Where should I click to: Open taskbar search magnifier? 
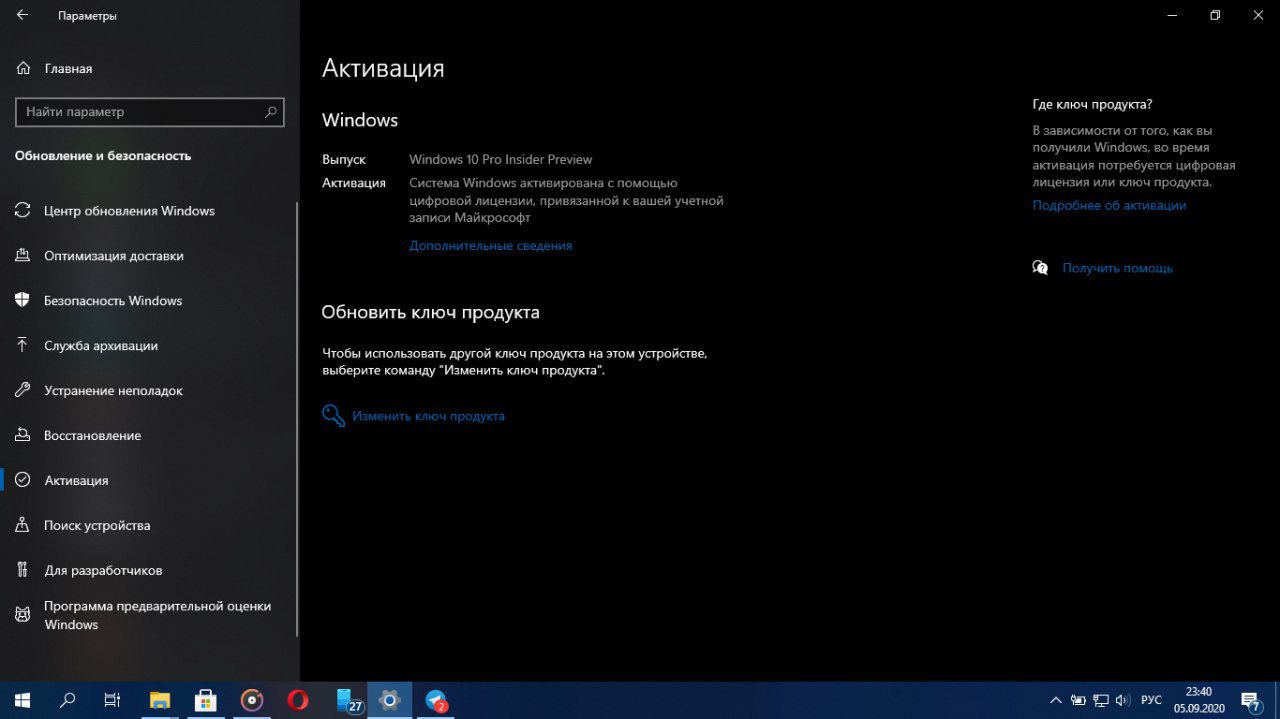pos(68,700)
